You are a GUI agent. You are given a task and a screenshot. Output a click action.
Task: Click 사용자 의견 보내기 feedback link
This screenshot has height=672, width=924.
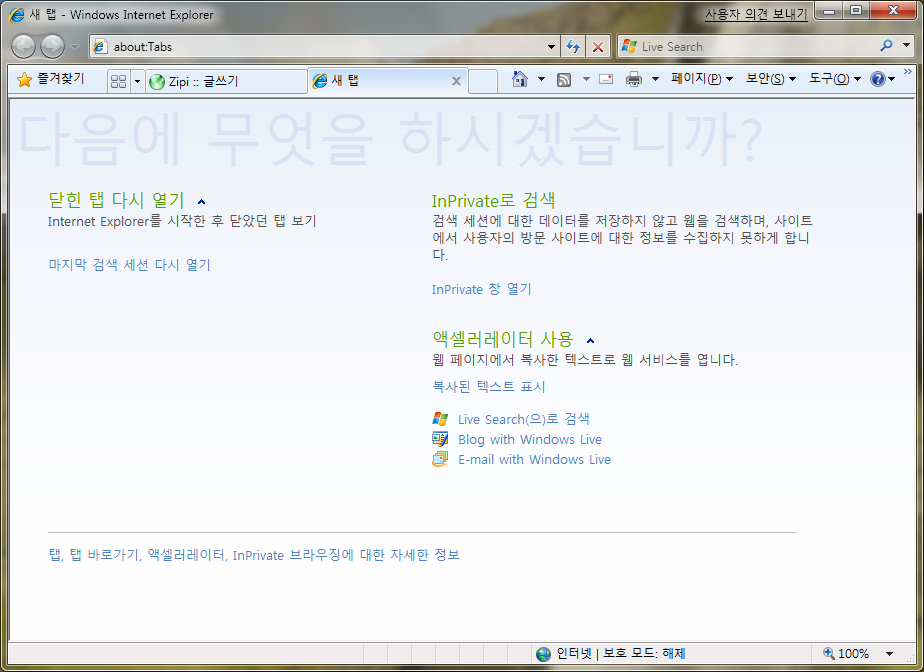click(755, 14)
